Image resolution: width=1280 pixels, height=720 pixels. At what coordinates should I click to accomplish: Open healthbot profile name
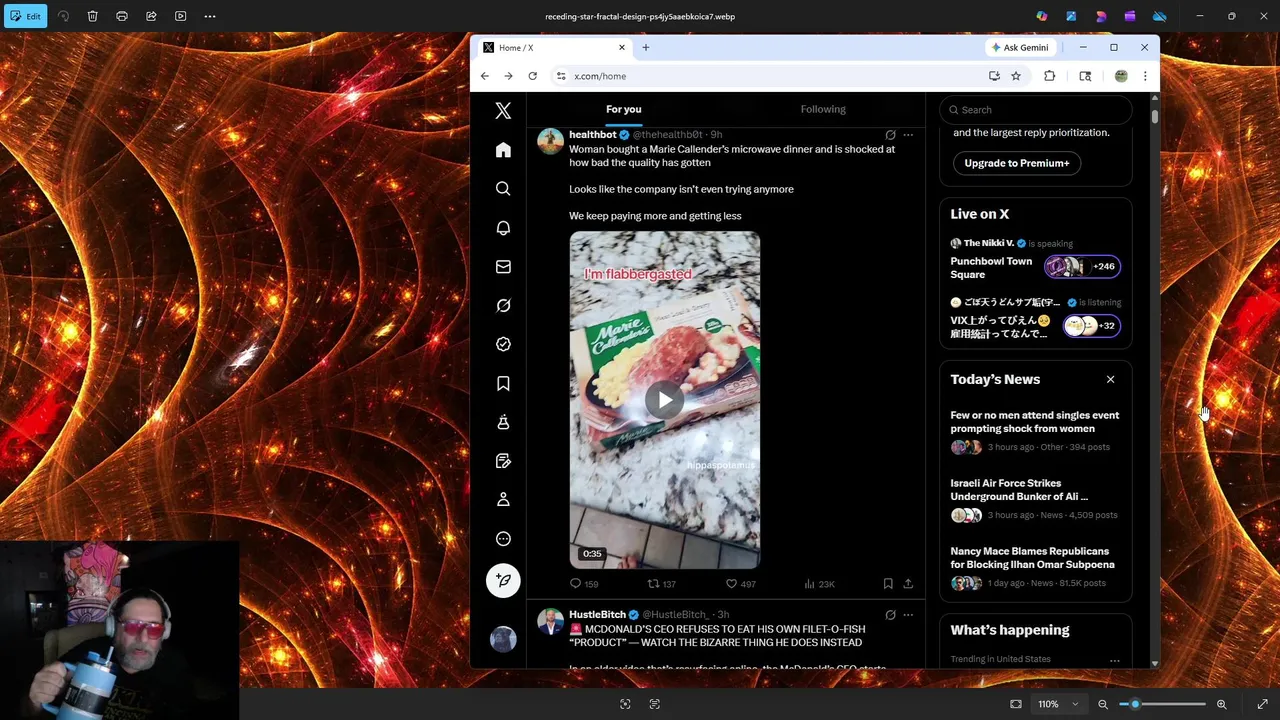593,135
